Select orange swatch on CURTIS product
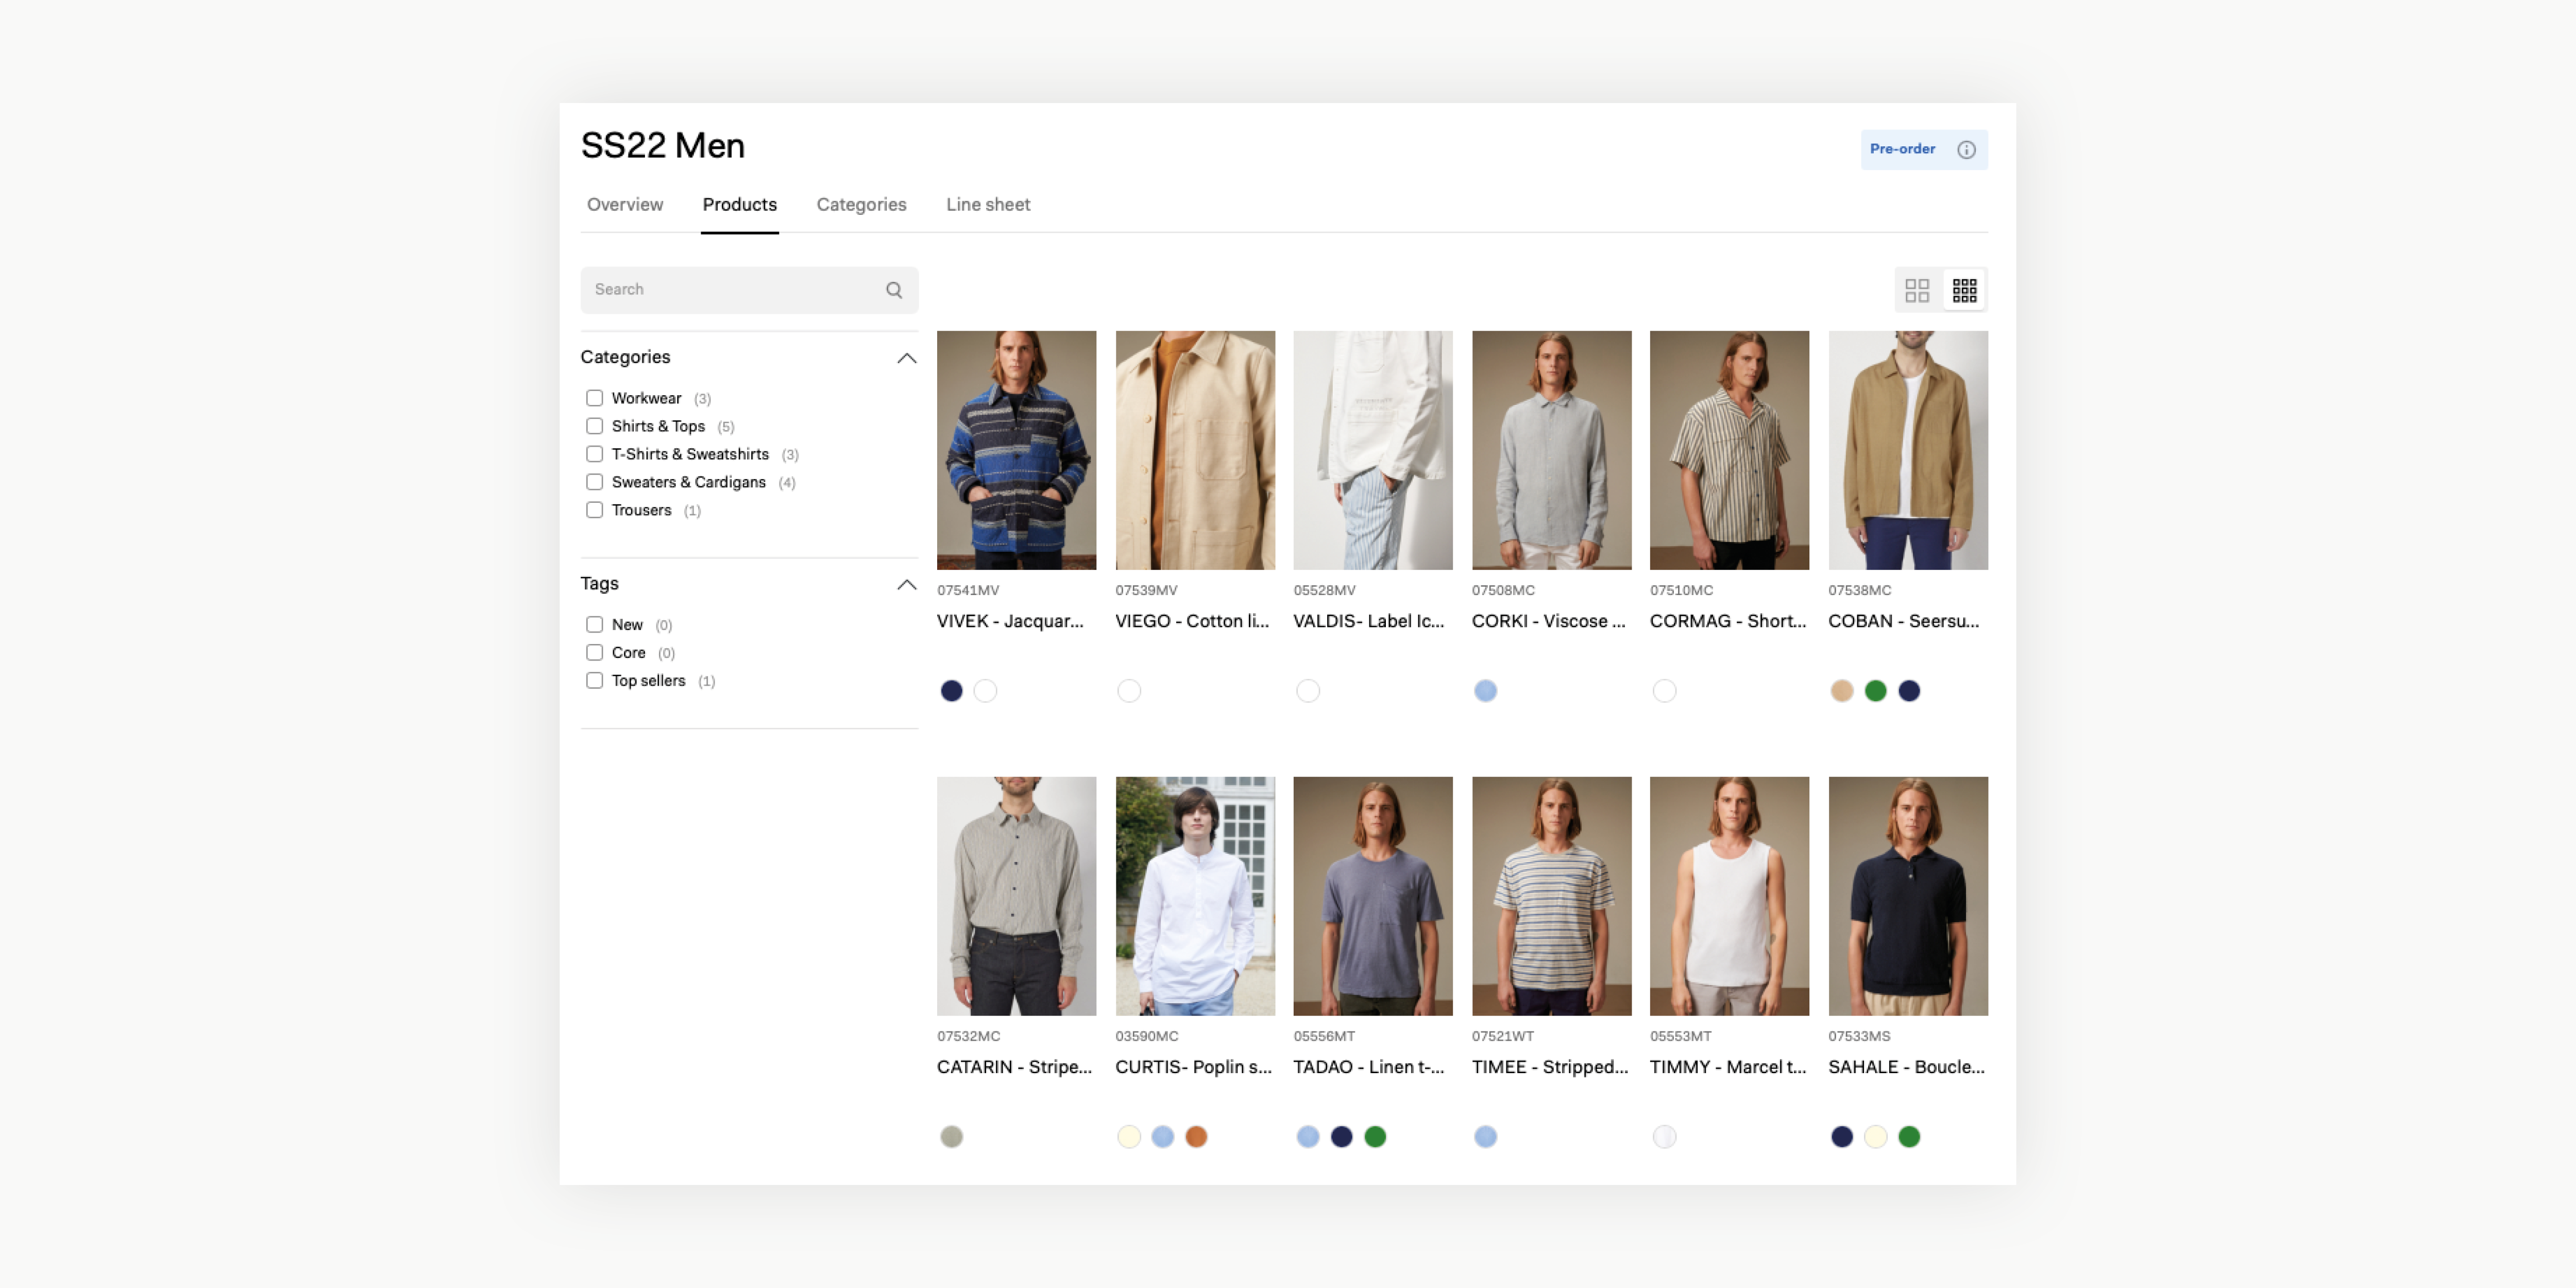 1196,1137
